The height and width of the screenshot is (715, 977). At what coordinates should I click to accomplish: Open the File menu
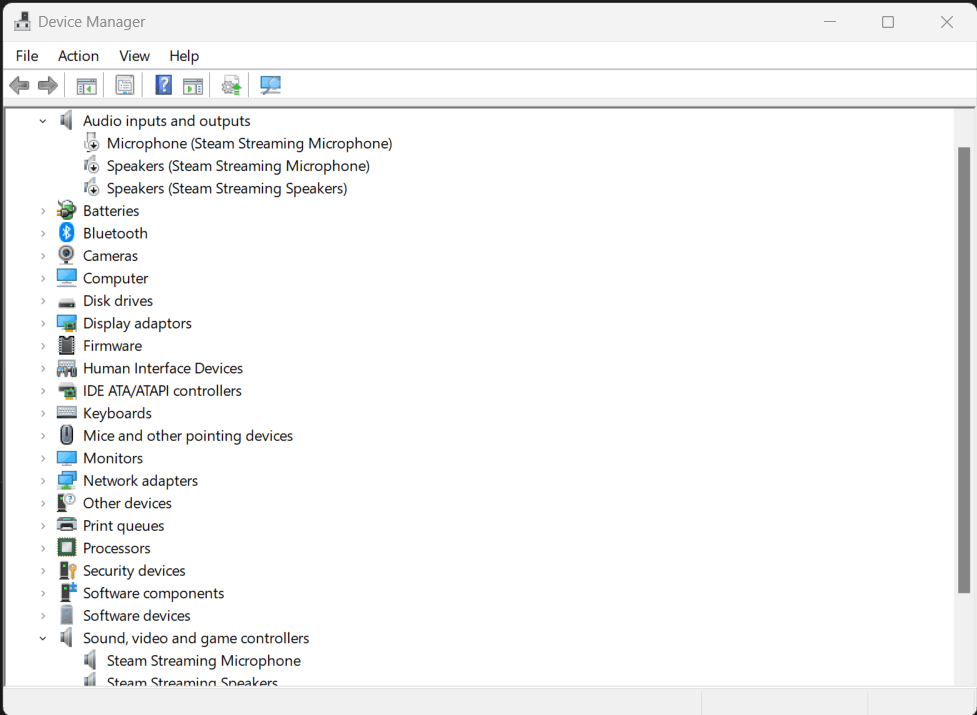click(26, 56)
